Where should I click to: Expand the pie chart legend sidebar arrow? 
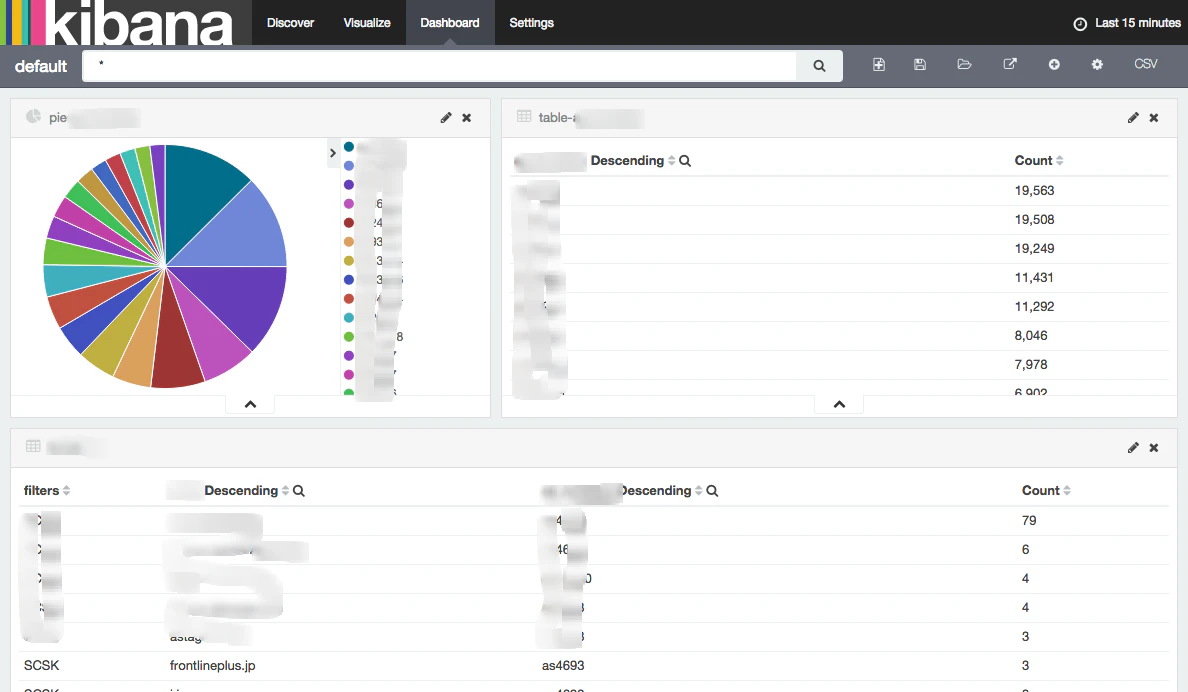333,153
